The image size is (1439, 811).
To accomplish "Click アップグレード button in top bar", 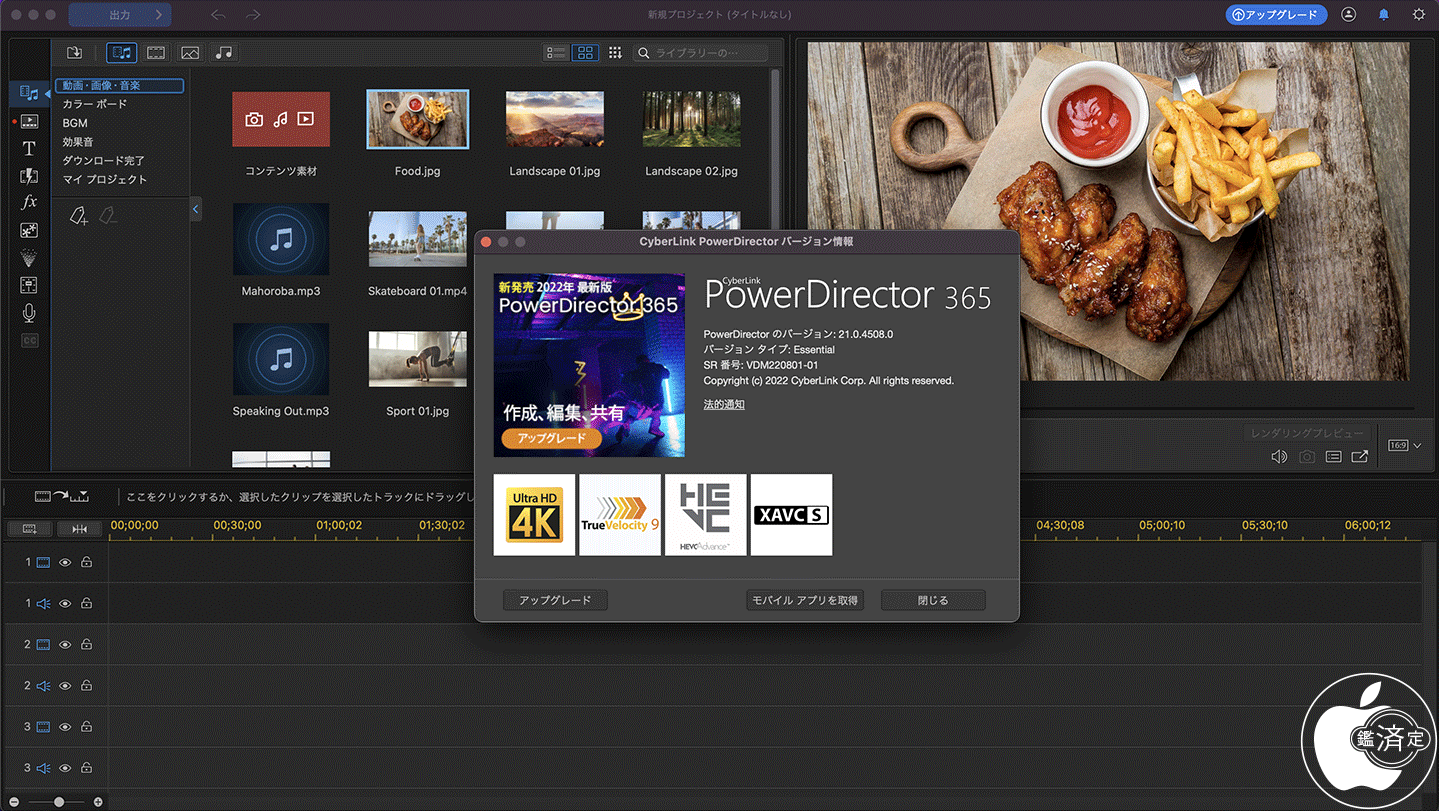I will [1276, 15].
